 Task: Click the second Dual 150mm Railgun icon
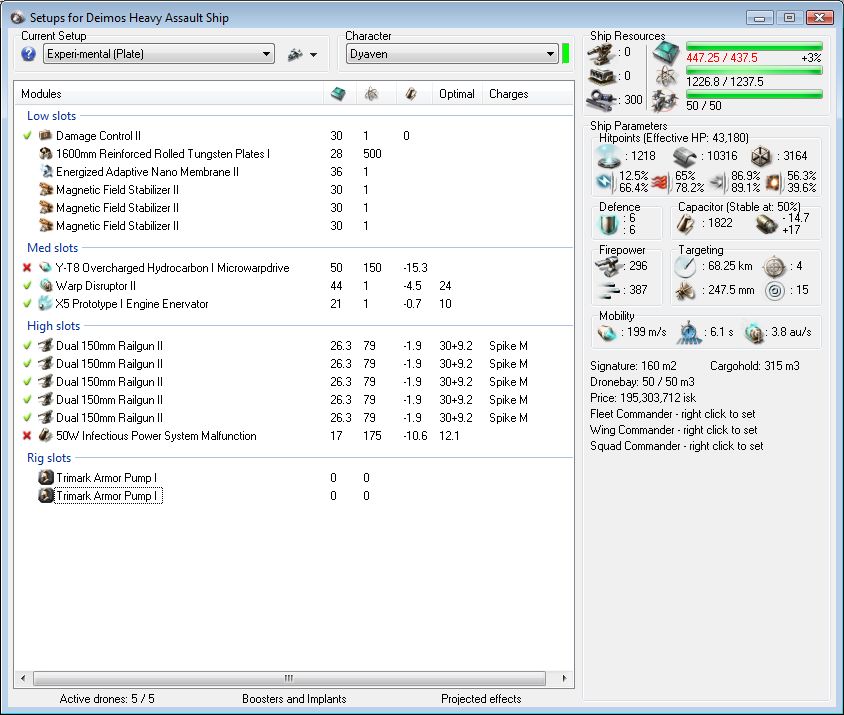click(x=46, y=364)
